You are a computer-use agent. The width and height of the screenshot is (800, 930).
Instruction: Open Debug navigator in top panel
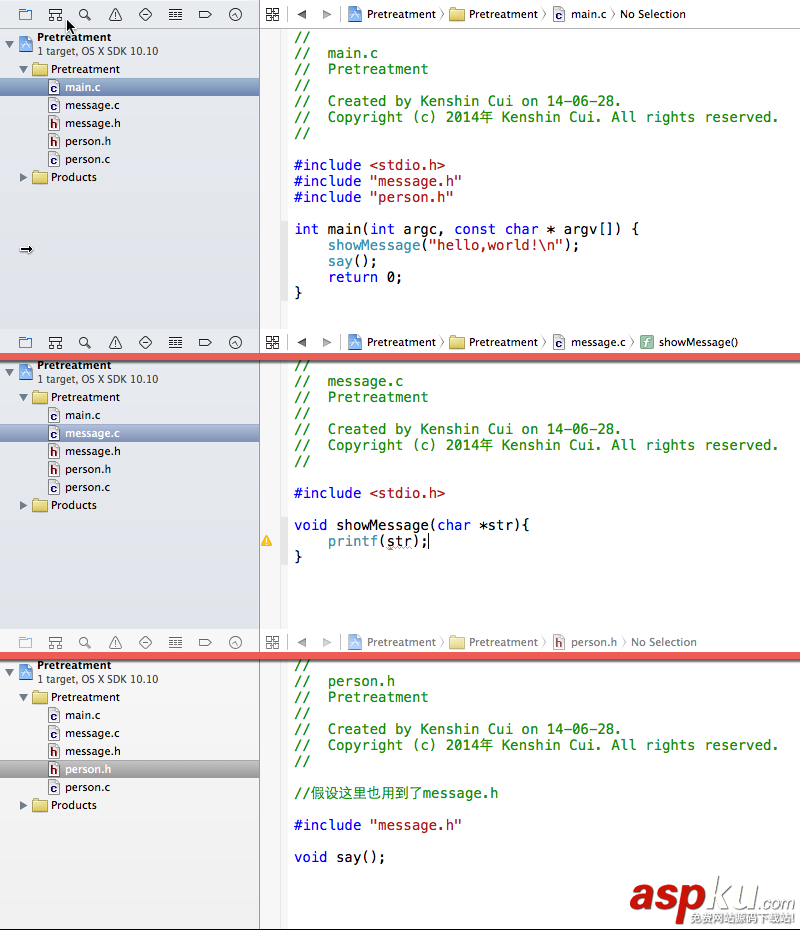coord(176,14)
